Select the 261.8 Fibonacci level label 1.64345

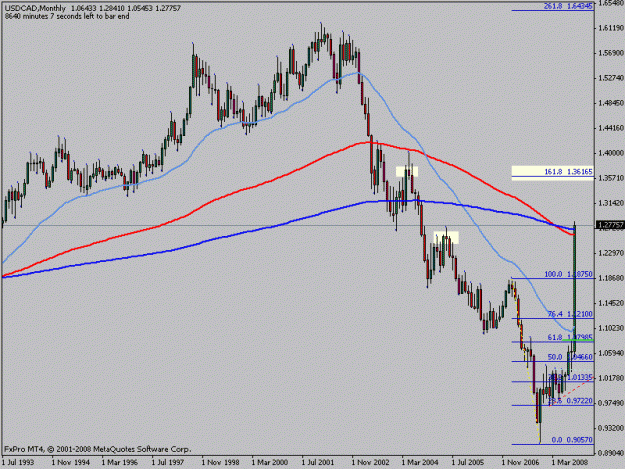[568, 6]
